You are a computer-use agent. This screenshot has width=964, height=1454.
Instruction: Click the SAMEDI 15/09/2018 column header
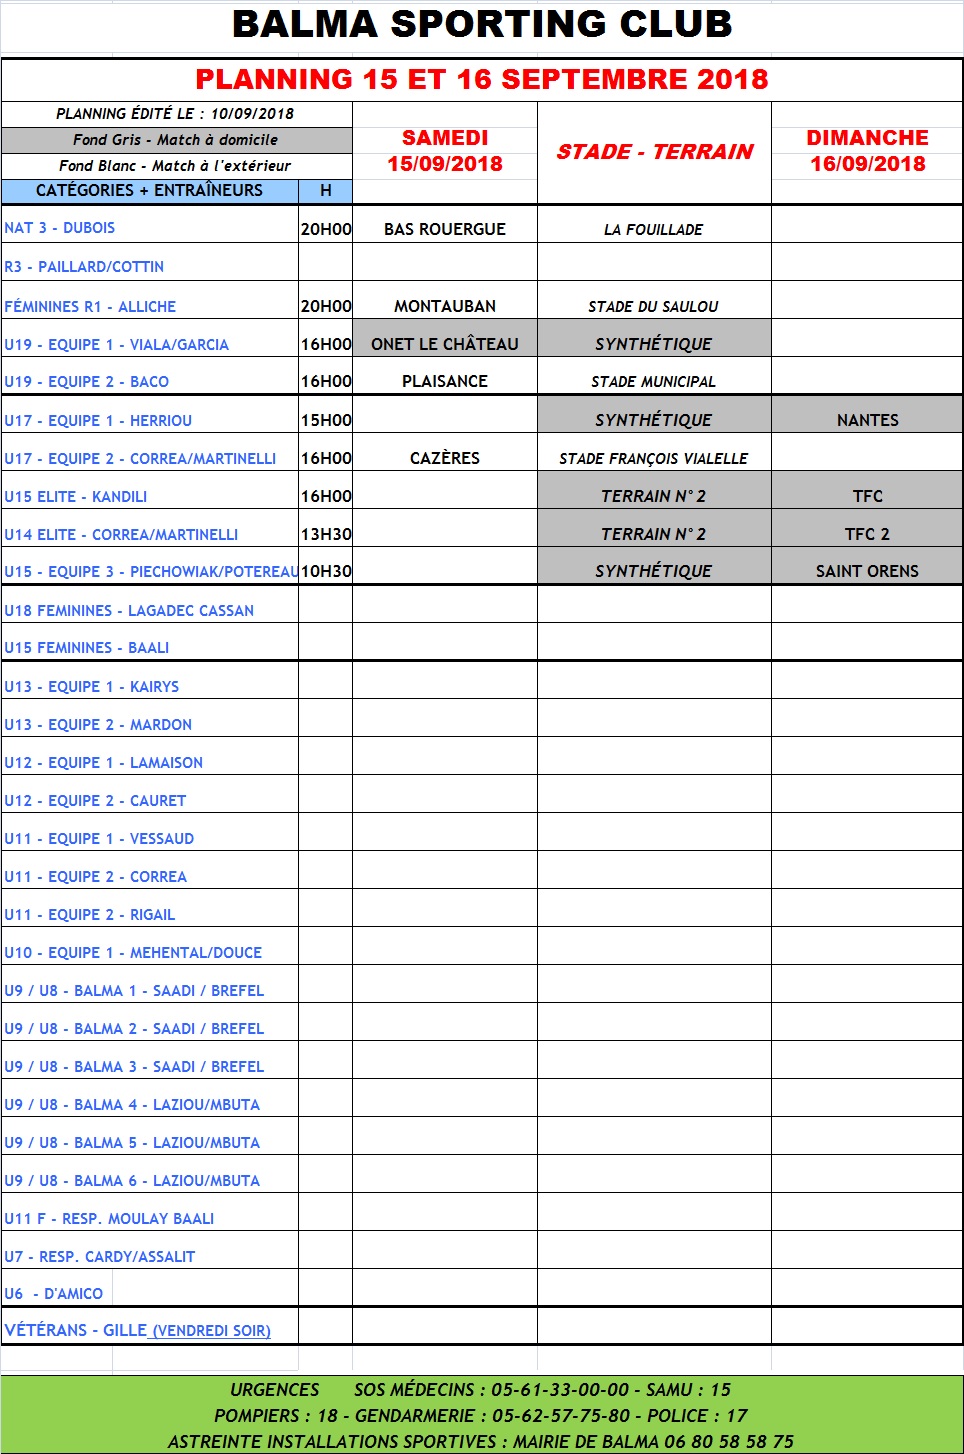445,151
